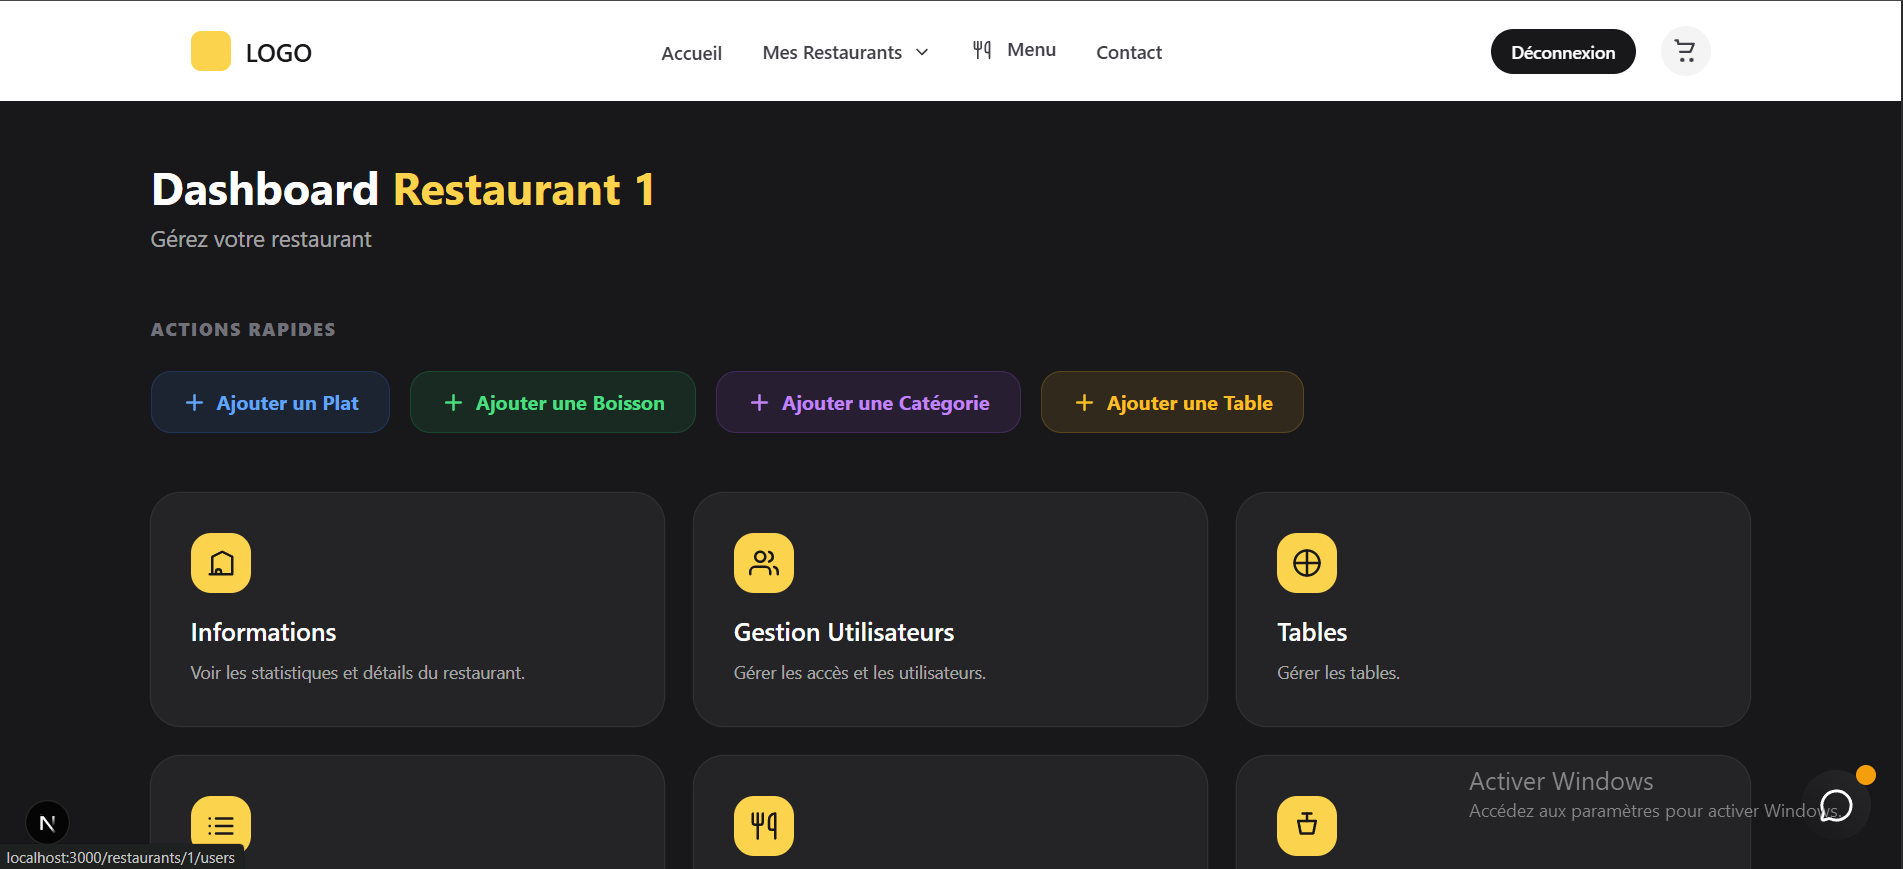Click Ajouter un Plat button
The image size is (1903, 869).
click(270, 403)
